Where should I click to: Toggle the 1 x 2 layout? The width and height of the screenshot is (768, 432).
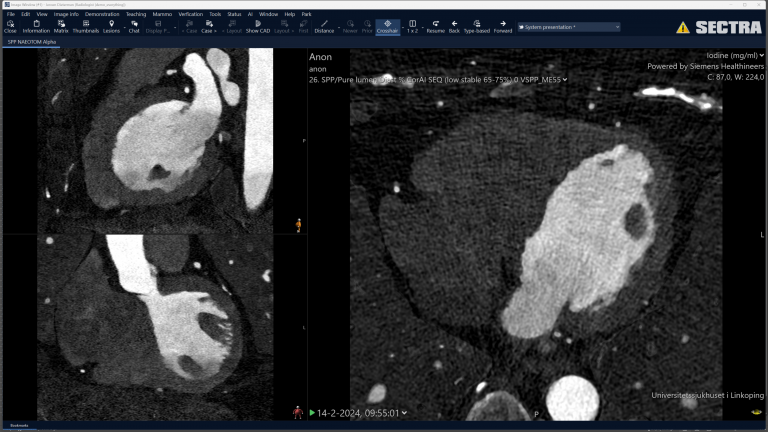pyautogui.click(x=413, y=26)
